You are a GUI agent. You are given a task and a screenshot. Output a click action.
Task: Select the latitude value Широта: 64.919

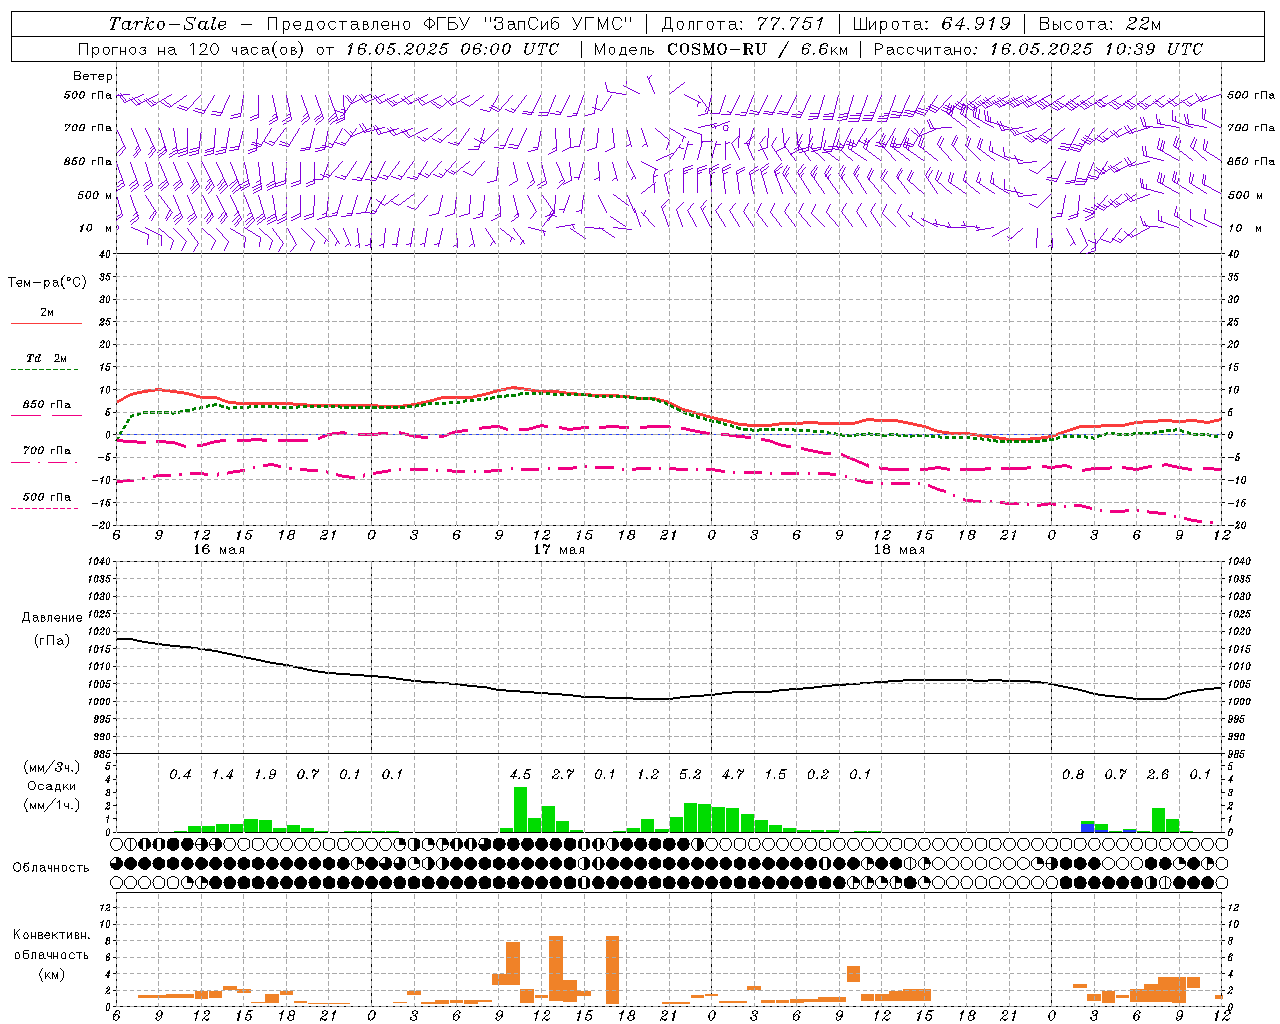[931, 24]
